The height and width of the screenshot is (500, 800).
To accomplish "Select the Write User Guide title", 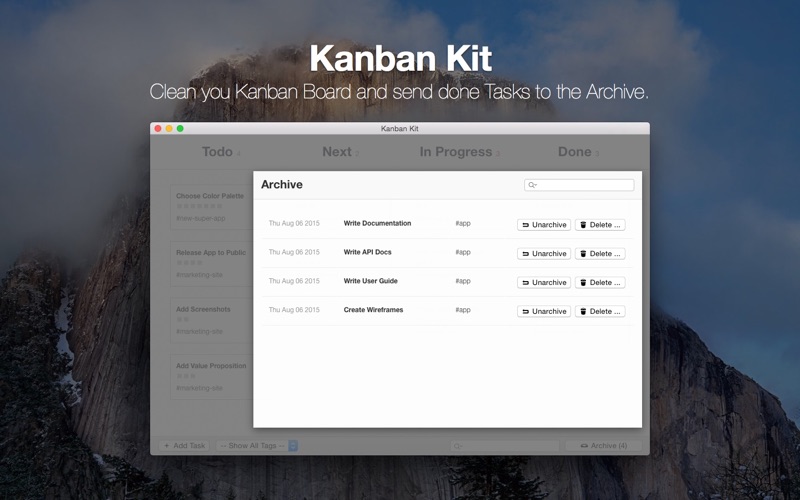I will tap(370, 281).
